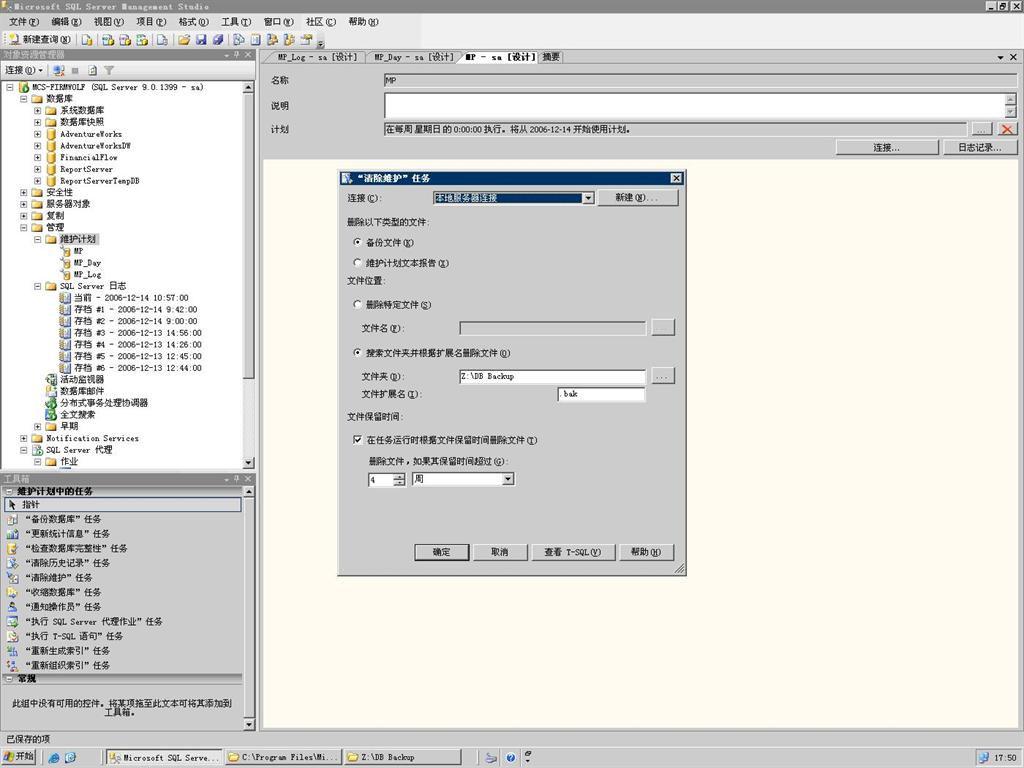The image size is (1024, 768).
Task: Click the refresh icon in Object Explorer toolbar
Action: click(x=93, y=70)
